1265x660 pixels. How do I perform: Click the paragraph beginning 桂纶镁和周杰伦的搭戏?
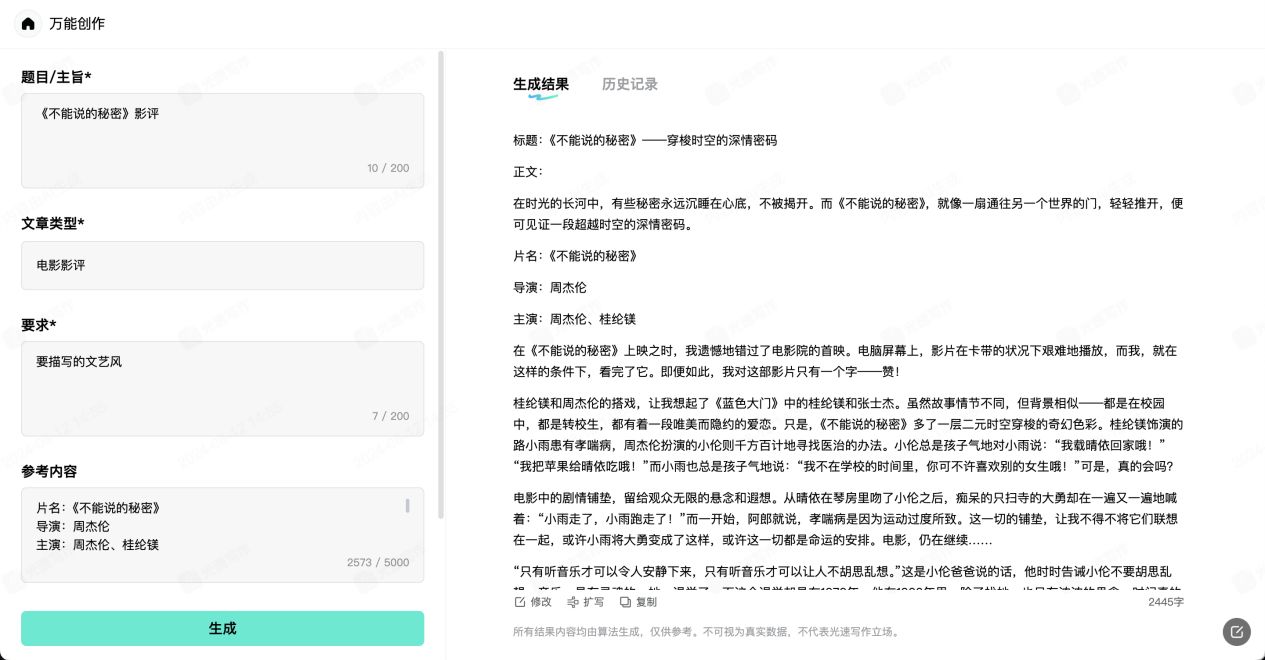pyautogui.click(x=848, y=436)
